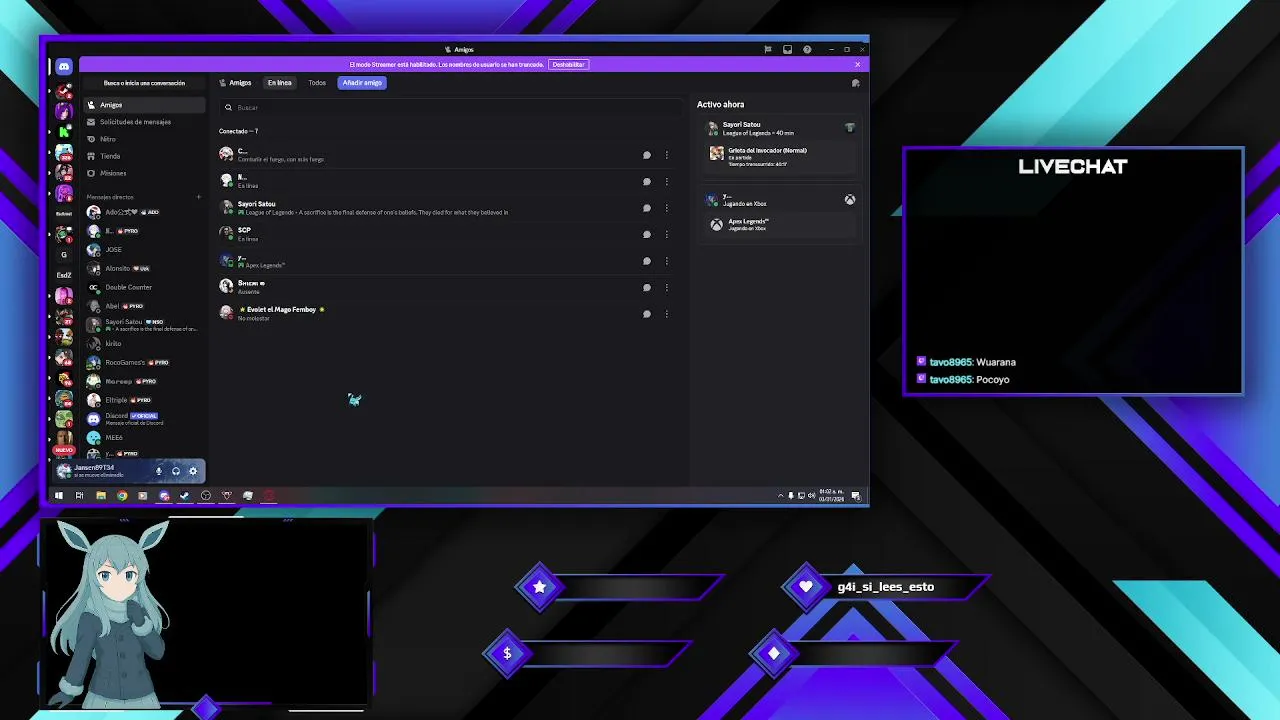
Task: Click the flag icon in Discord title bar
Action: pos(768,49)
